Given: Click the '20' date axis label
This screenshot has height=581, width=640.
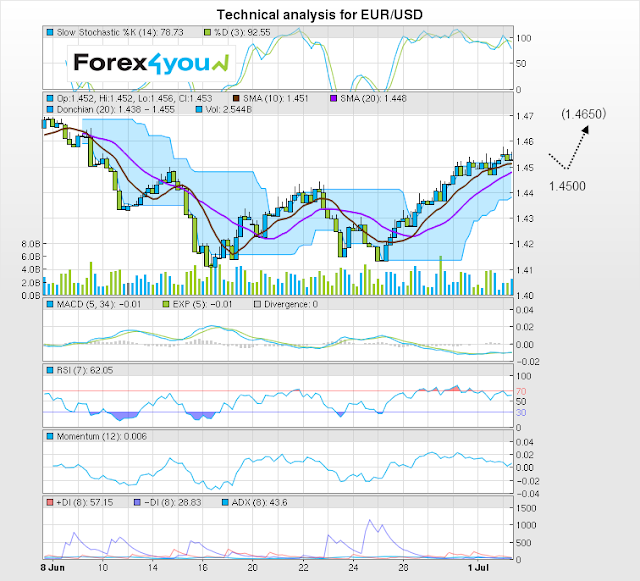Looking at the screenshot, I should 253,568.
